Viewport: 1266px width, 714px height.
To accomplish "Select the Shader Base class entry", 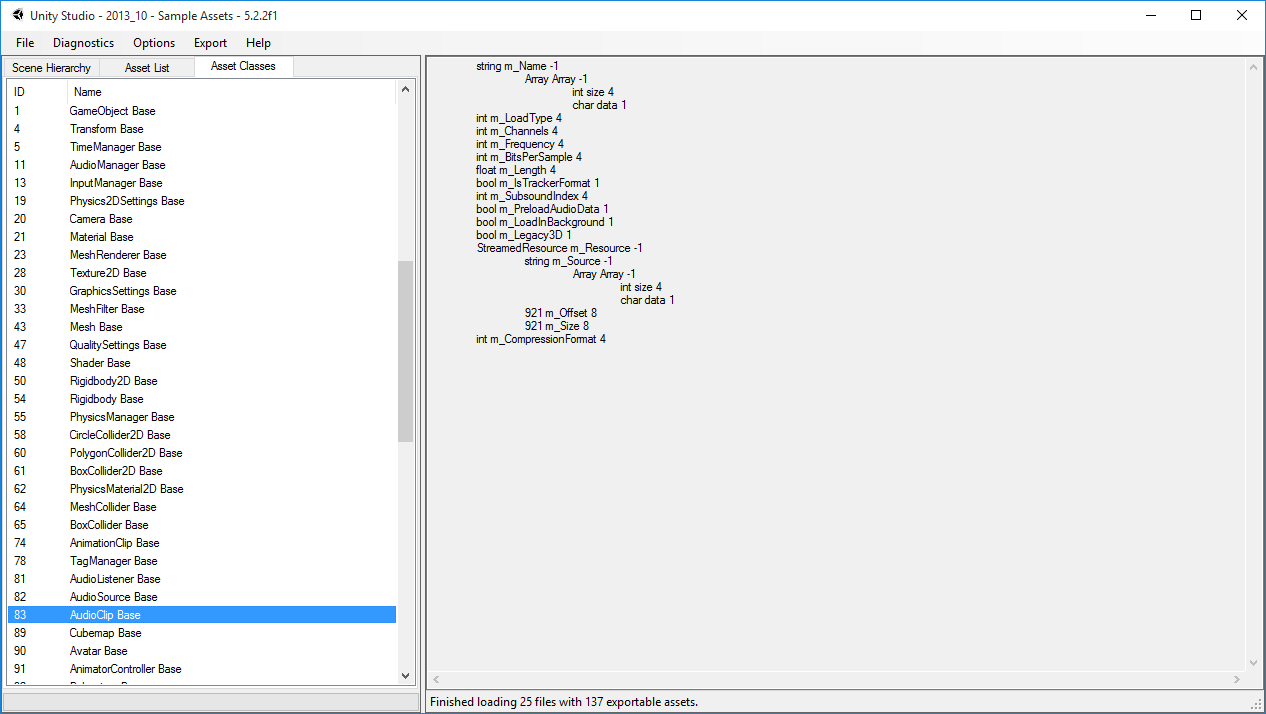I will click(100, 363).
